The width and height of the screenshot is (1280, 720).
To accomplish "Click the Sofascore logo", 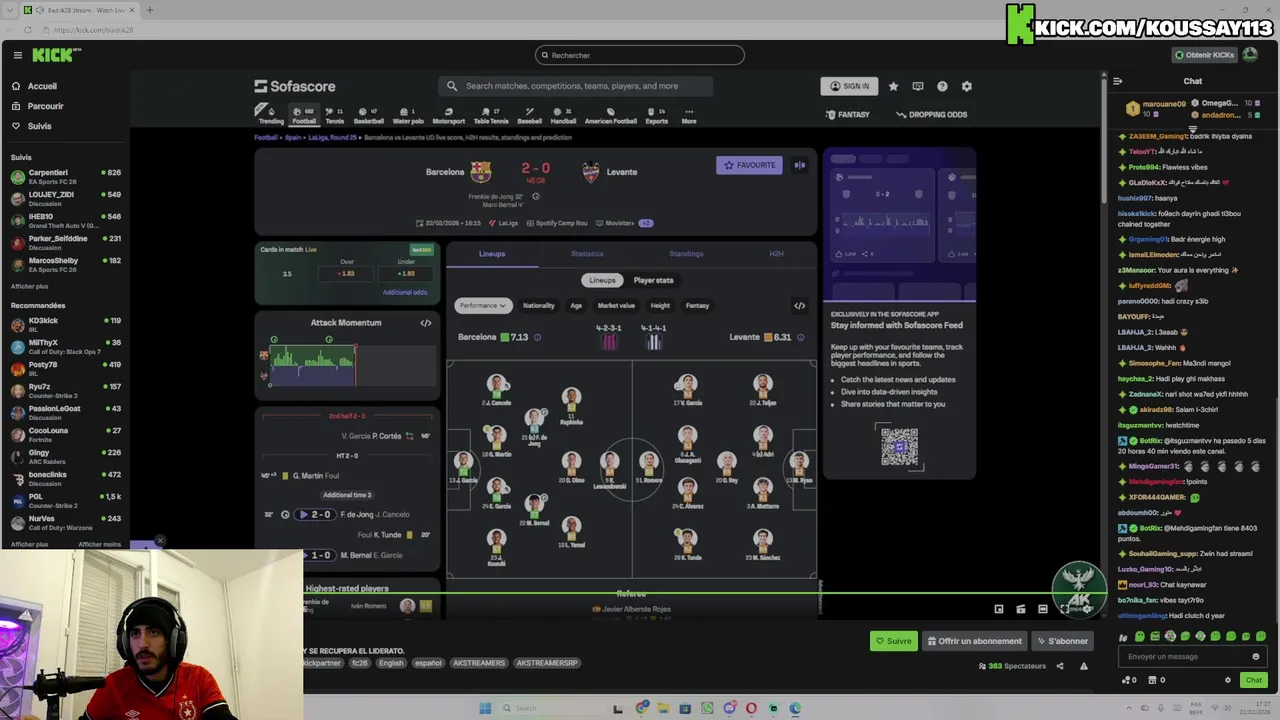I will (295, 86).
